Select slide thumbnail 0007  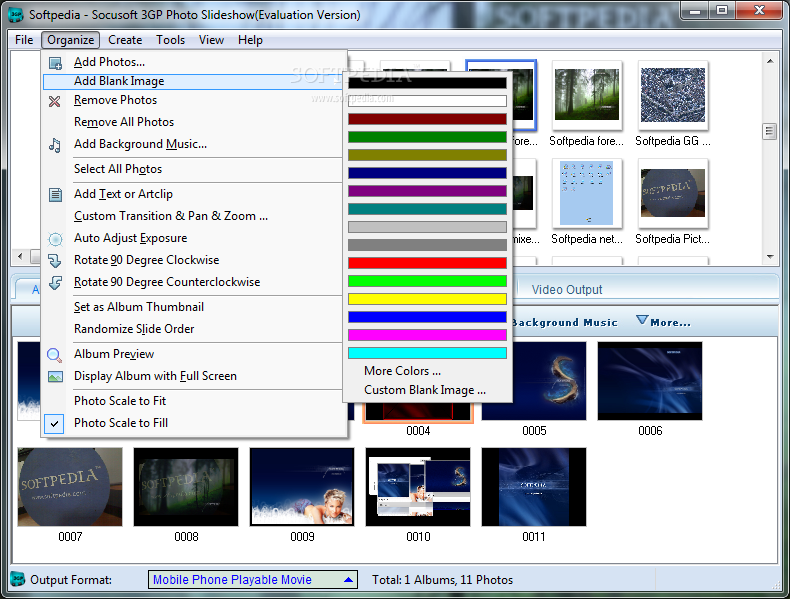[70, 487]
